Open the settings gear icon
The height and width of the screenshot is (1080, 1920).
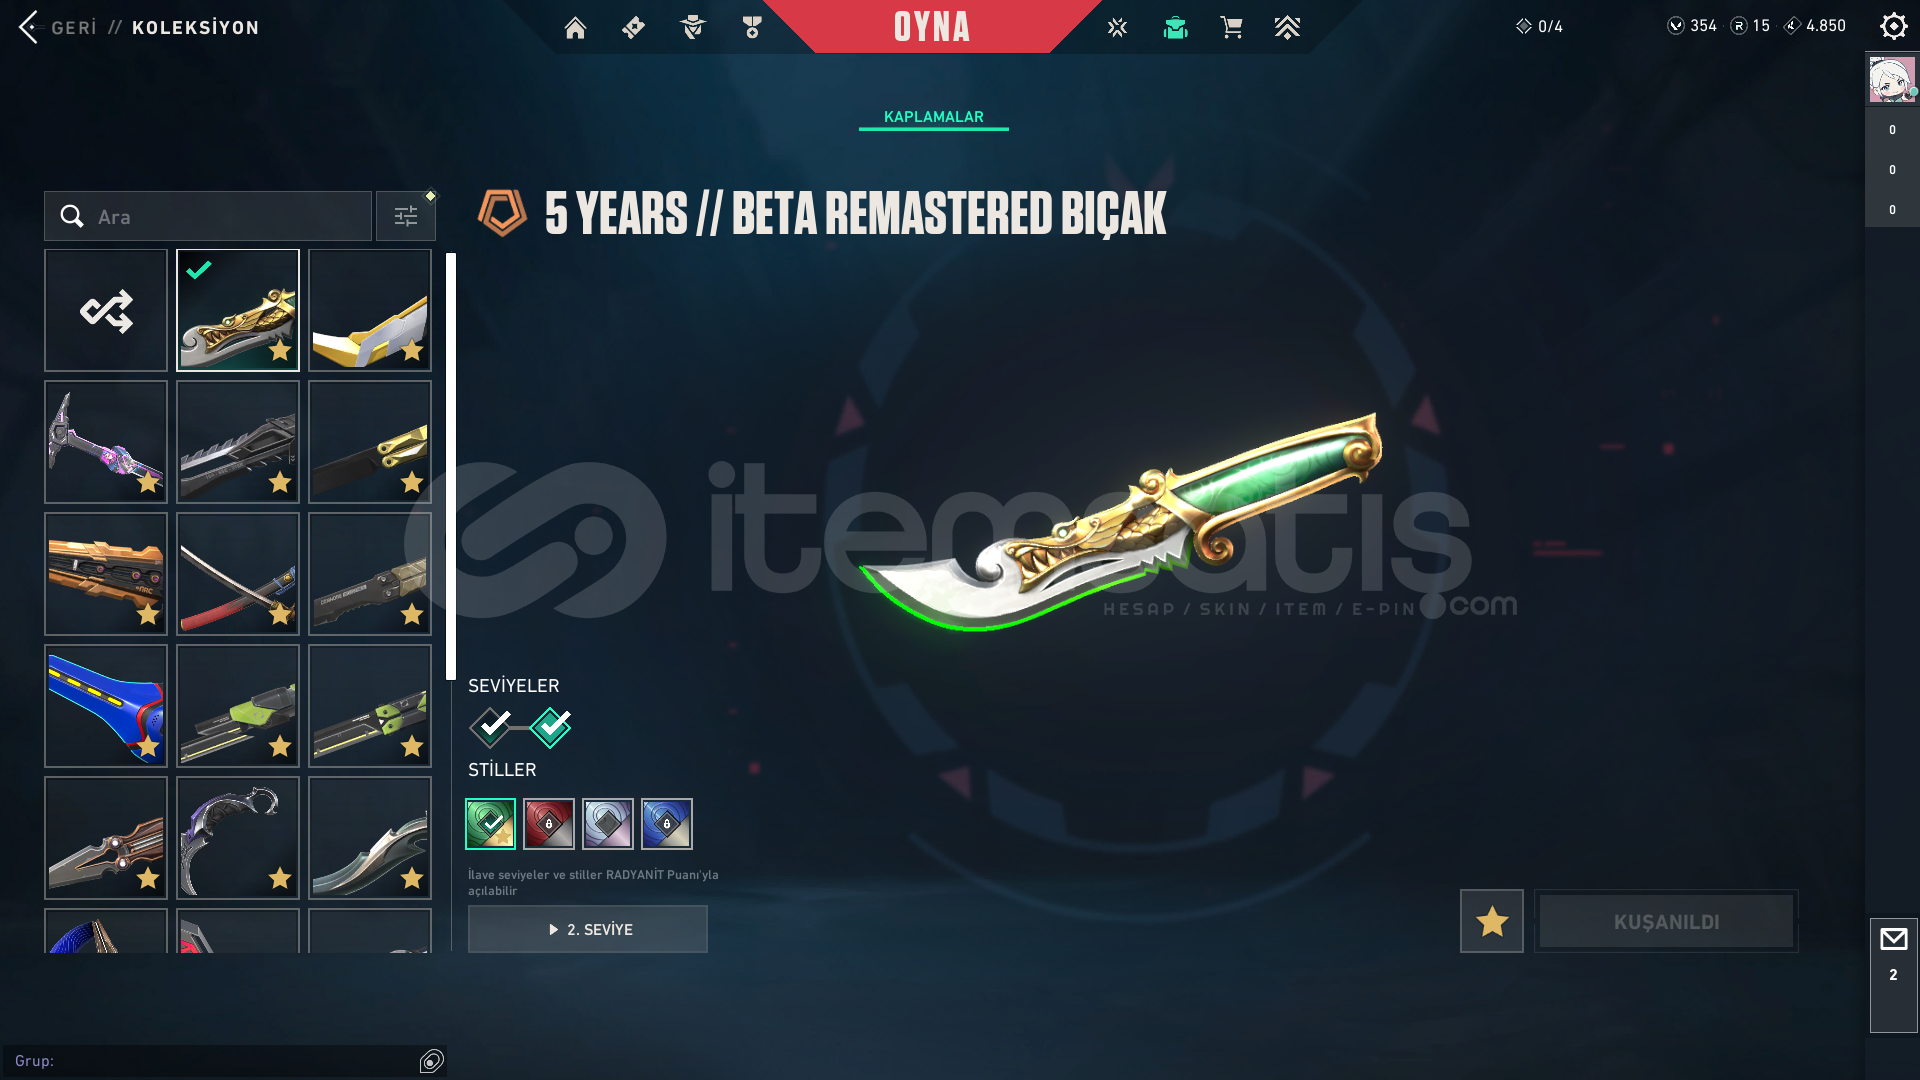coord(1893,26)
